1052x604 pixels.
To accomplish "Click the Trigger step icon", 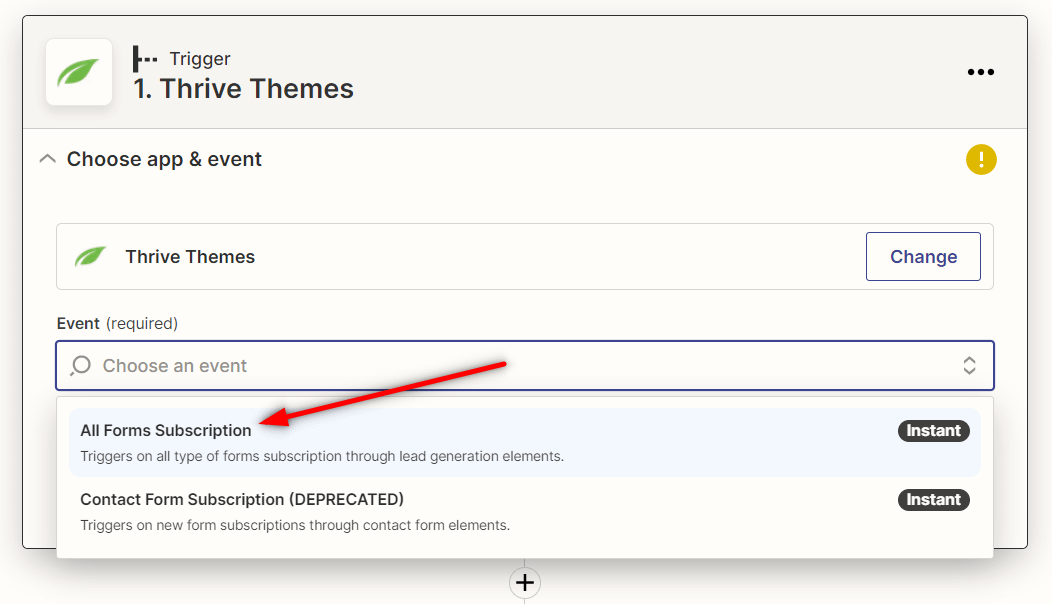I will click(146, 59).
